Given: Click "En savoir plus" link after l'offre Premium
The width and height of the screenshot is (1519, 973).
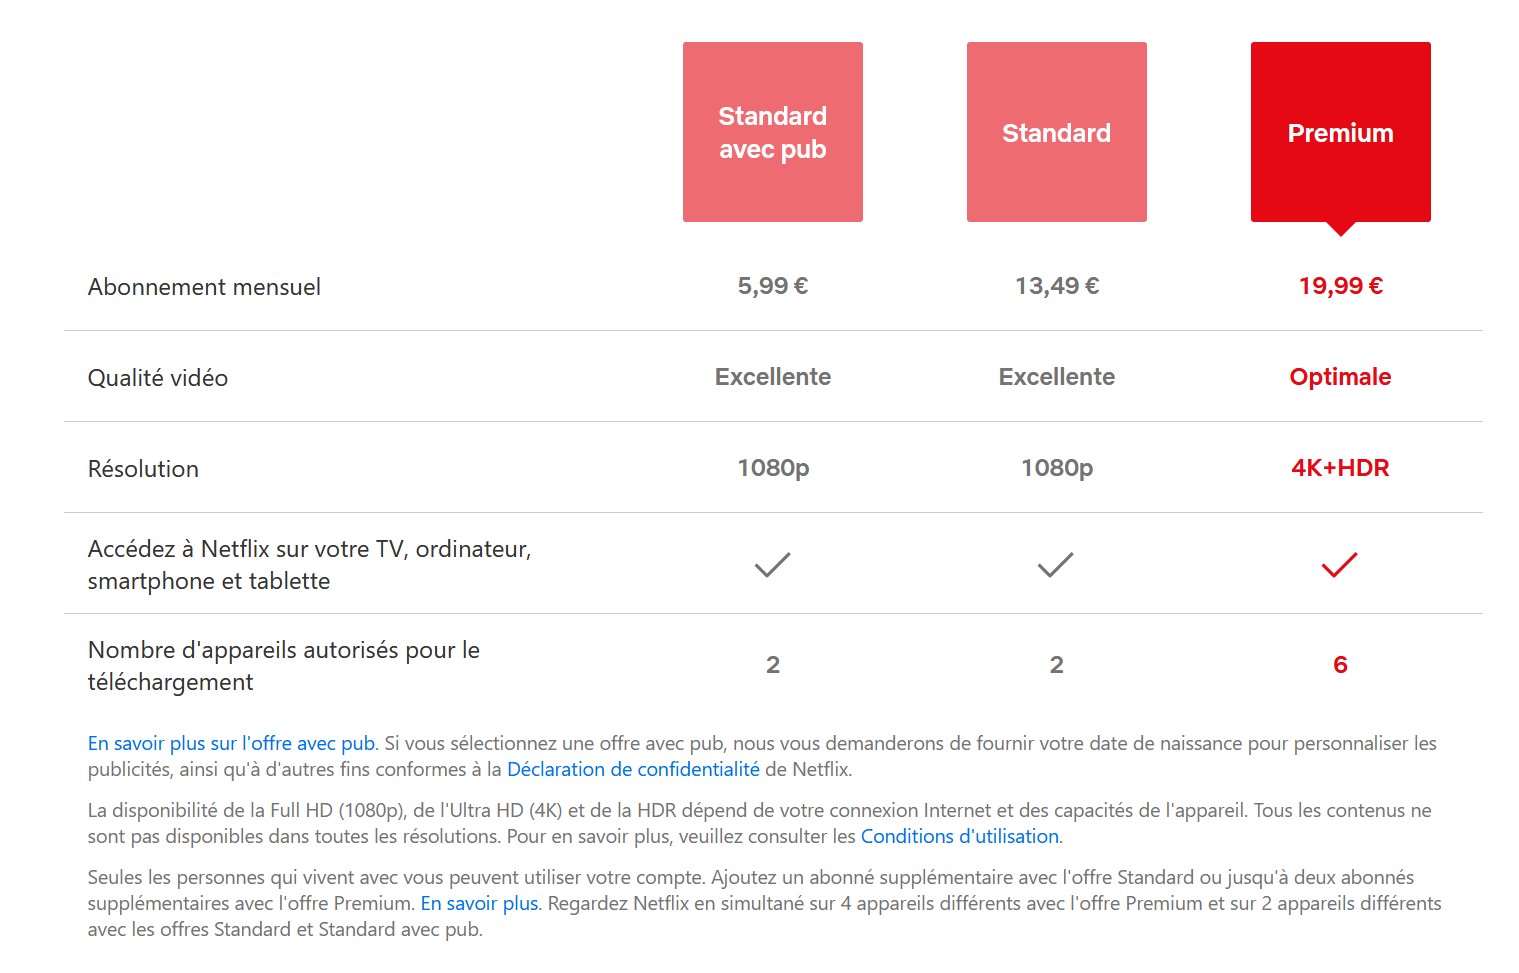Looking at the screenshot, I should click(479, 903).
